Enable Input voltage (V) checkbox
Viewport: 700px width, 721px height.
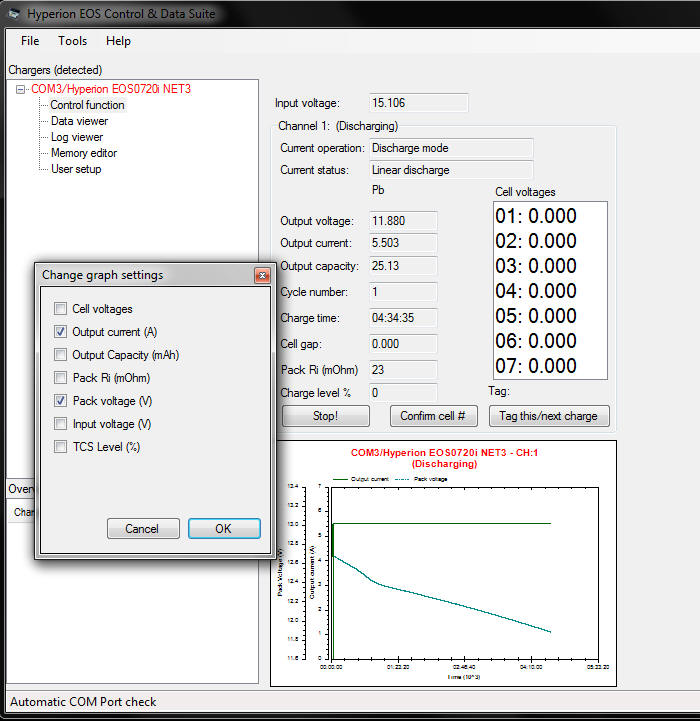click(x=61, y=424)
